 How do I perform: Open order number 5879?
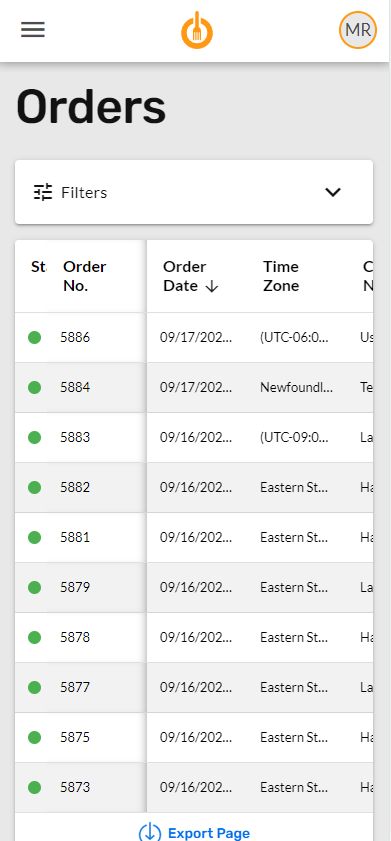click(x=75, y=587)
